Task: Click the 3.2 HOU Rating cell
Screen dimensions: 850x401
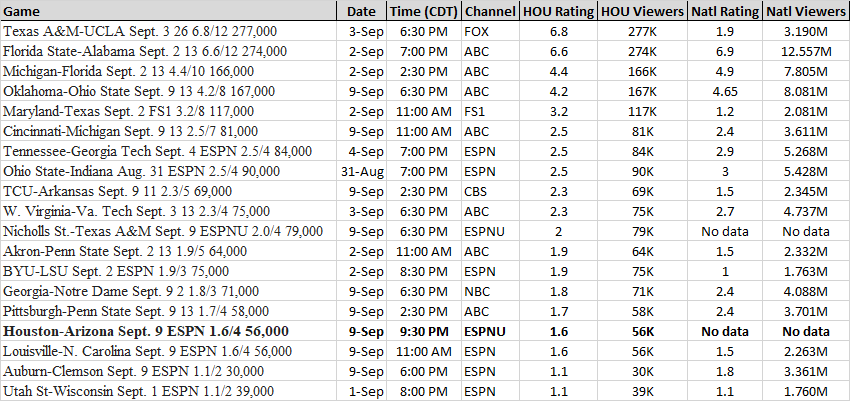Action: tap(558, 112)
